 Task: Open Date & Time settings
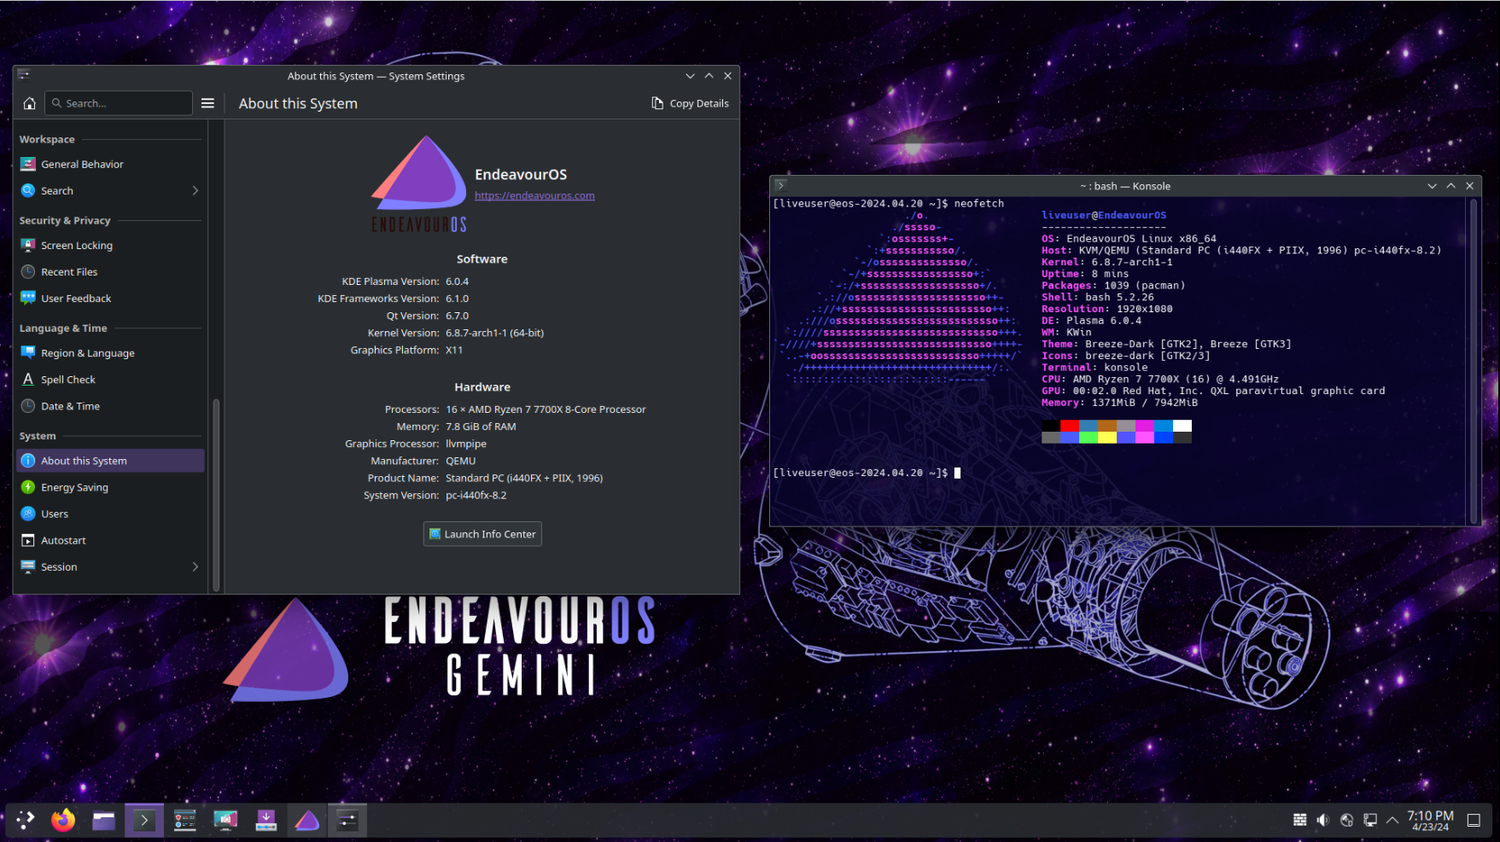110,406
